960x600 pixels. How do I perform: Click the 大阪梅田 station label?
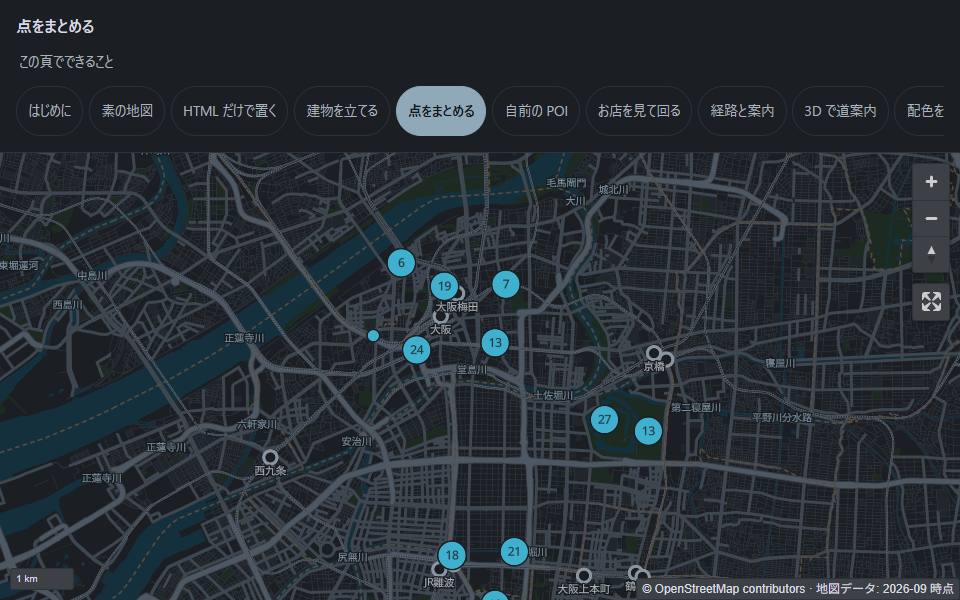coord(457,307)
